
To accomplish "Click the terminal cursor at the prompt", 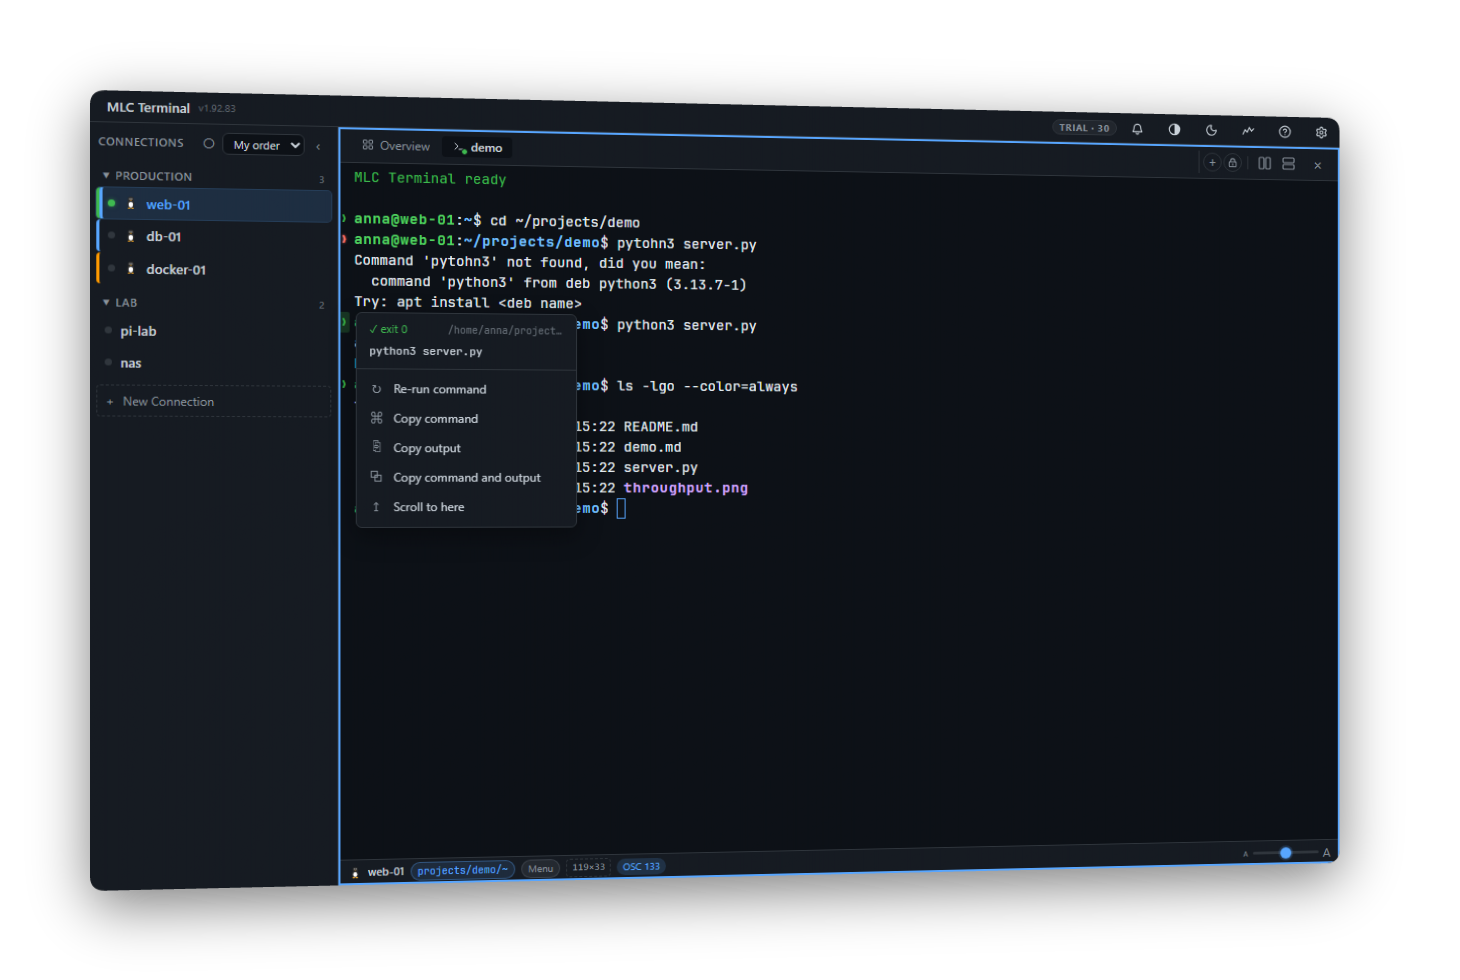I will [x=621, y=509].
